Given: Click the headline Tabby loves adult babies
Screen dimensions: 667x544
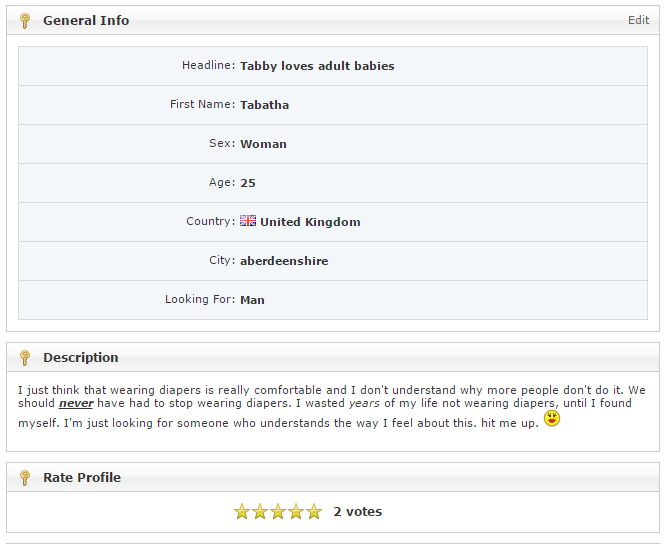Looking at the screenshot, I should coord(317,66).
